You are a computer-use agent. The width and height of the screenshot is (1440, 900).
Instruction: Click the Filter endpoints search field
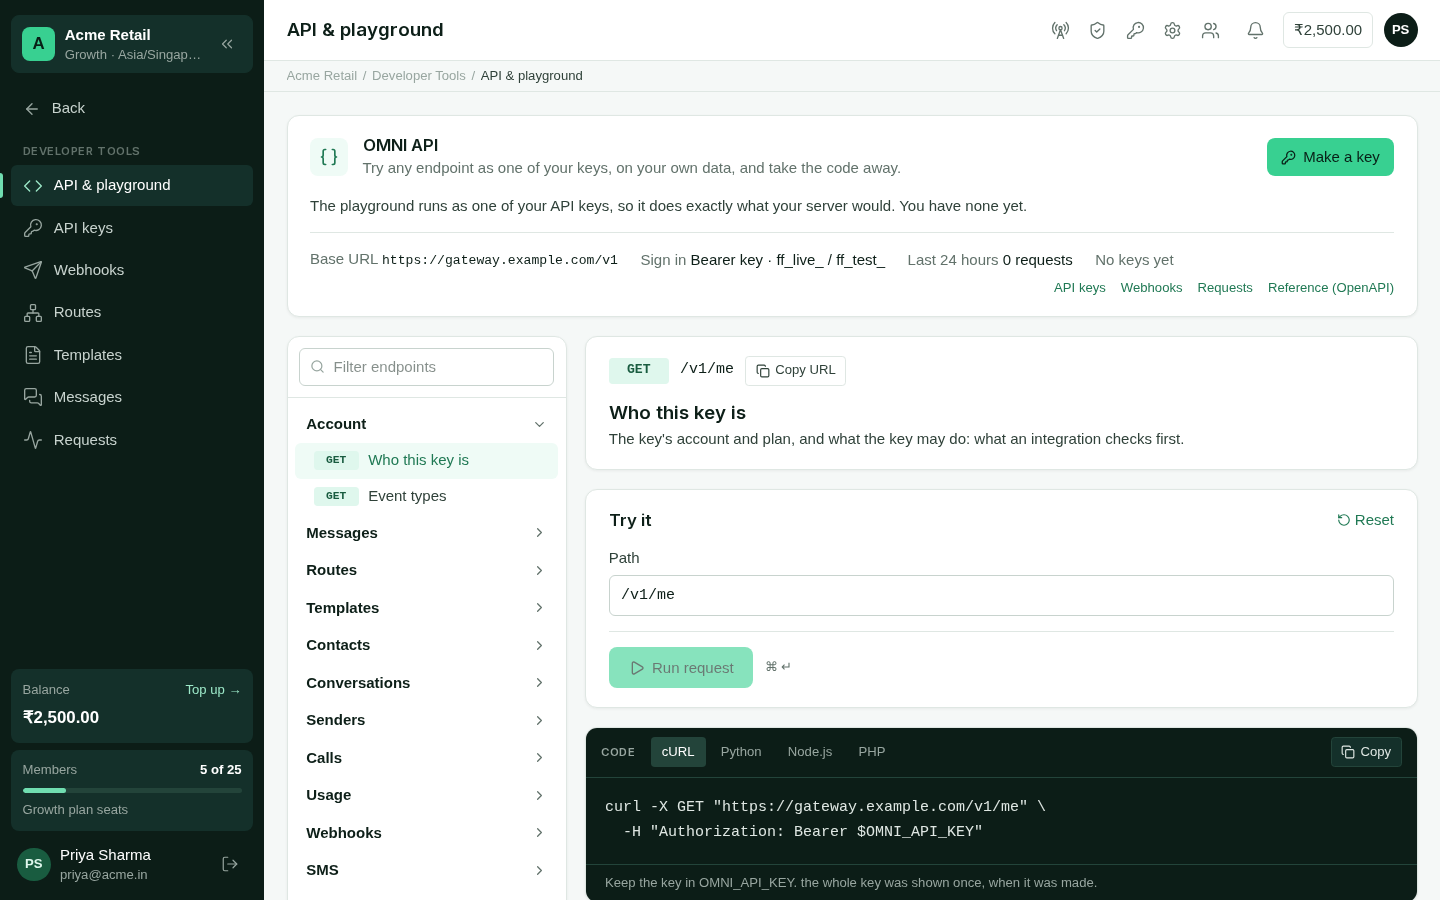point(426,367)
